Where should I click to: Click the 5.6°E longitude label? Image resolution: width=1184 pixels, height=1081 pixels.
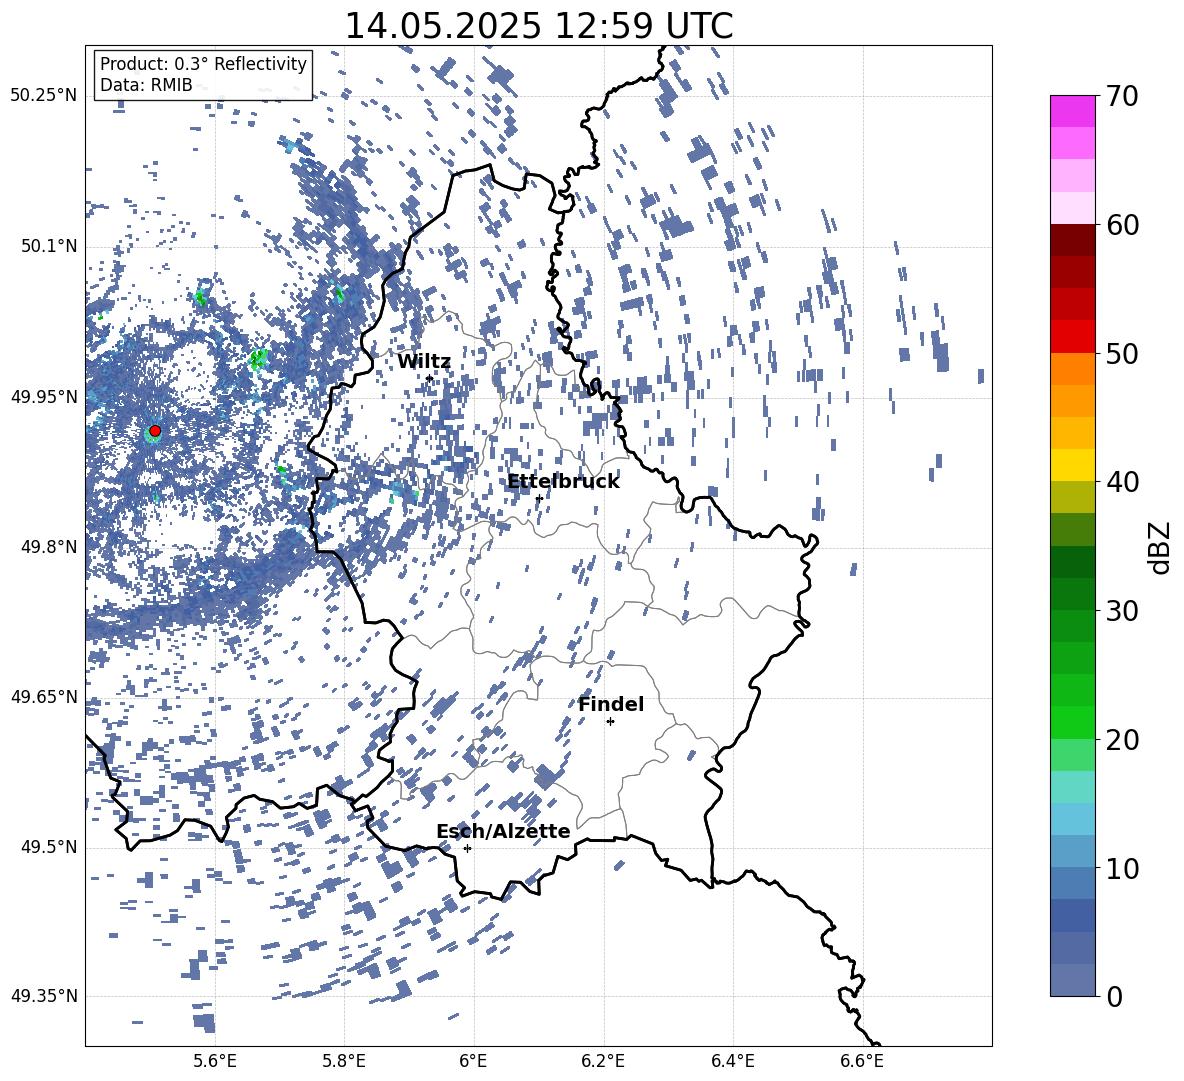[x=215, y=1061]
